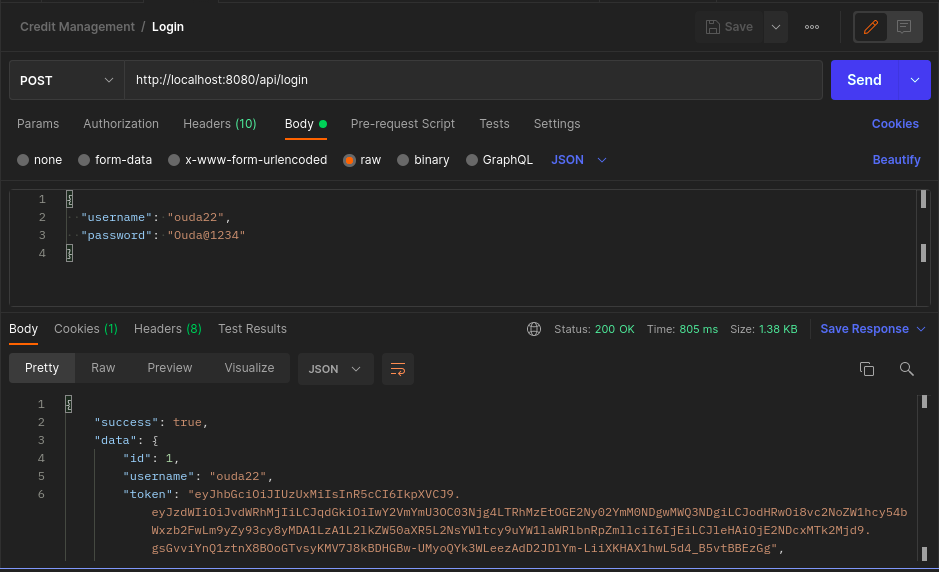
Task: Open the Authorization tab
Action: click(121, 124)
